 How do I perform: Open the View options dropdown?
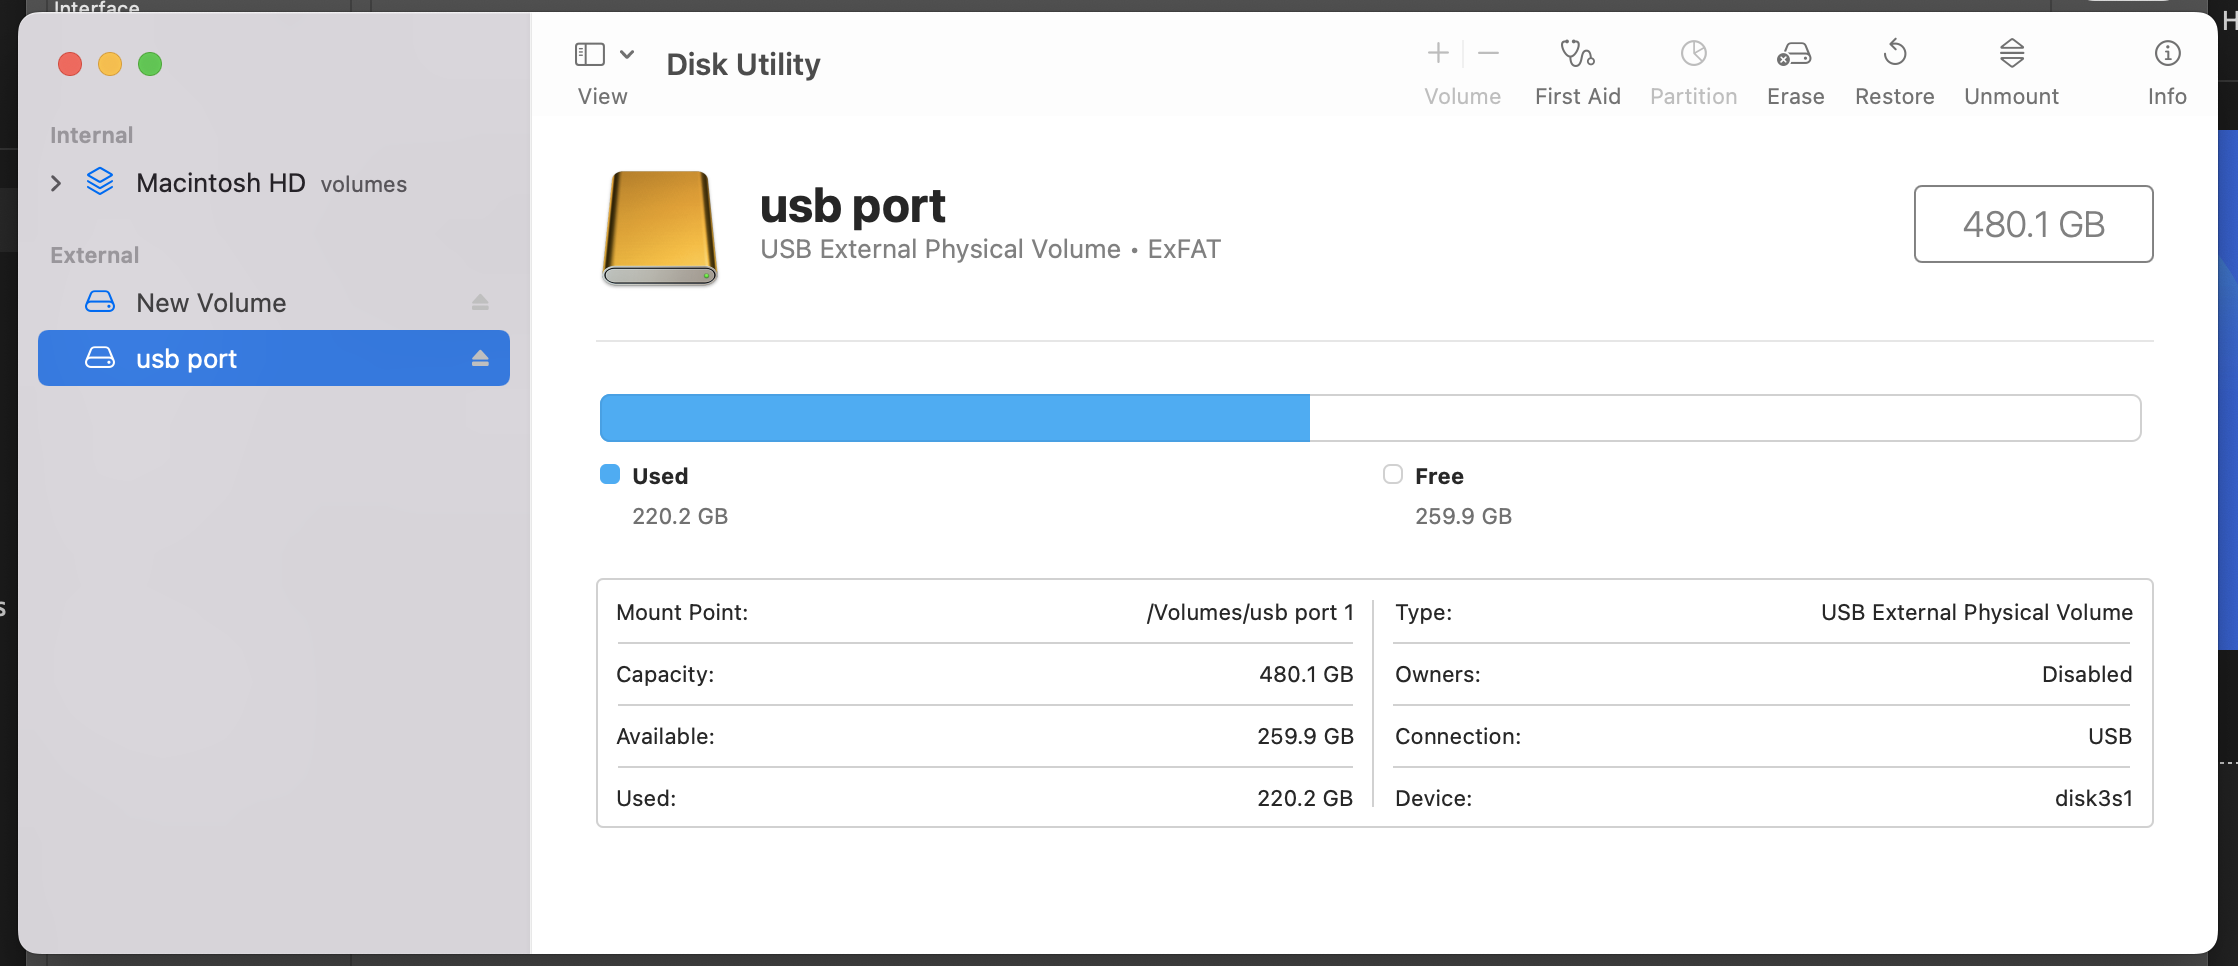(x=628, y=53)
